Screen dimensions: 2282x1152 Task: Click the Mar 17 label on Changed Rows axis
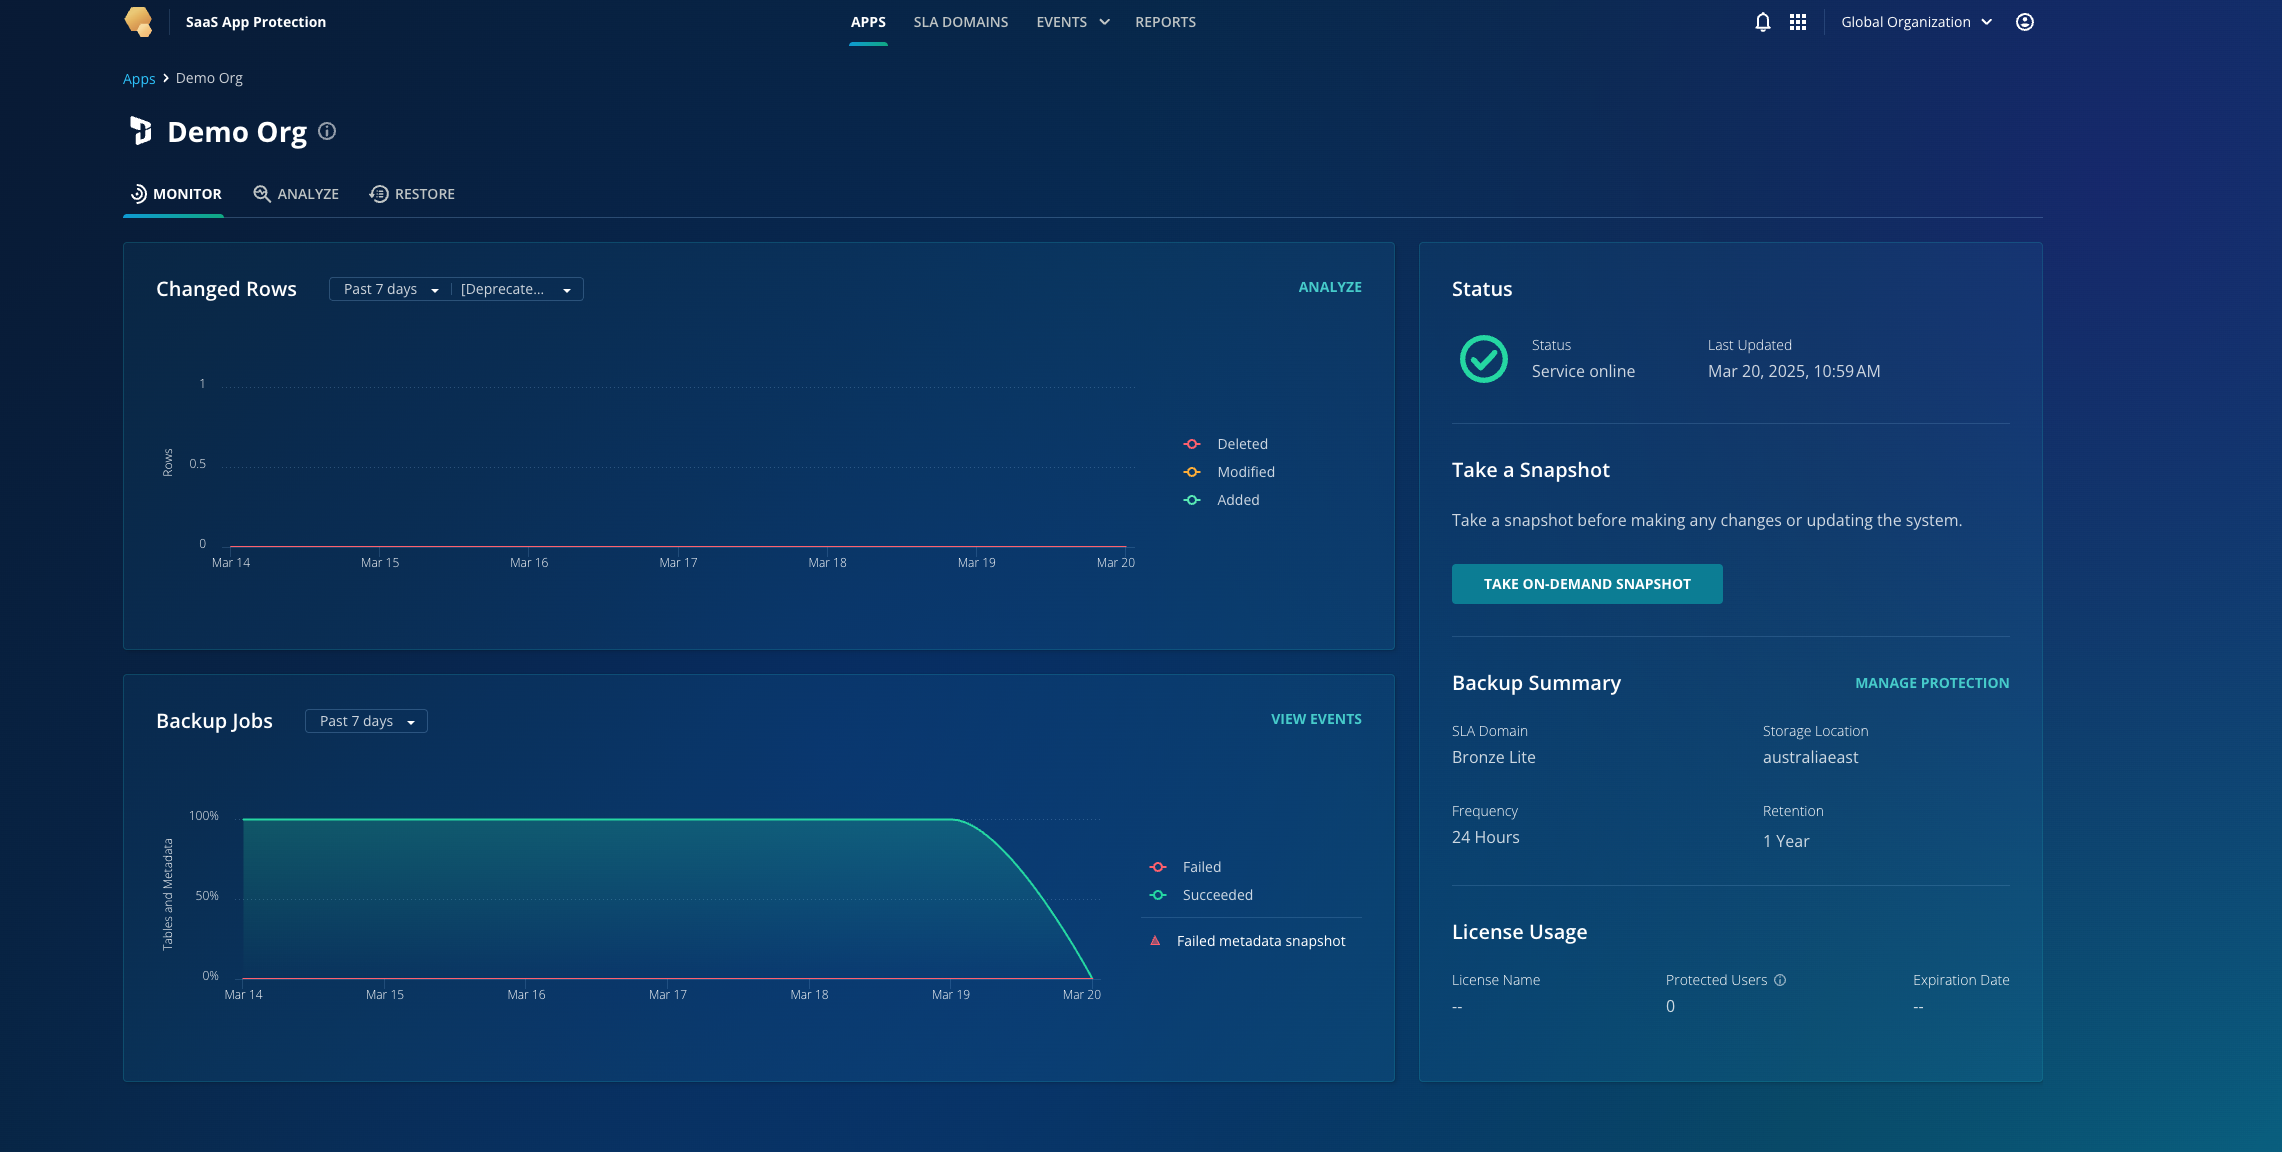coord(678,563)
